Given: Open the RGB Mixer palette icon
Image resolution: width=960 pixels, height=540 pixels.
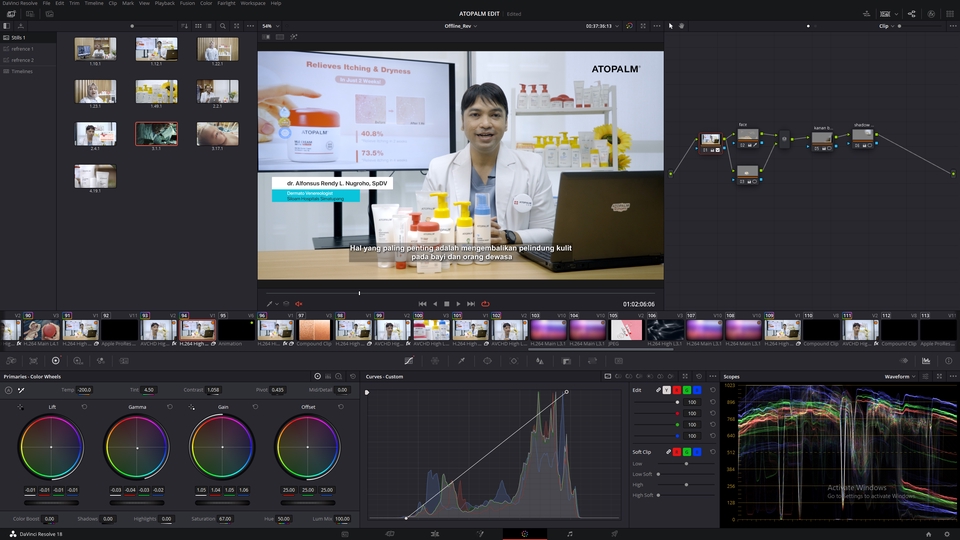Looking at the screenshot, I should click(x=101, y=361).
